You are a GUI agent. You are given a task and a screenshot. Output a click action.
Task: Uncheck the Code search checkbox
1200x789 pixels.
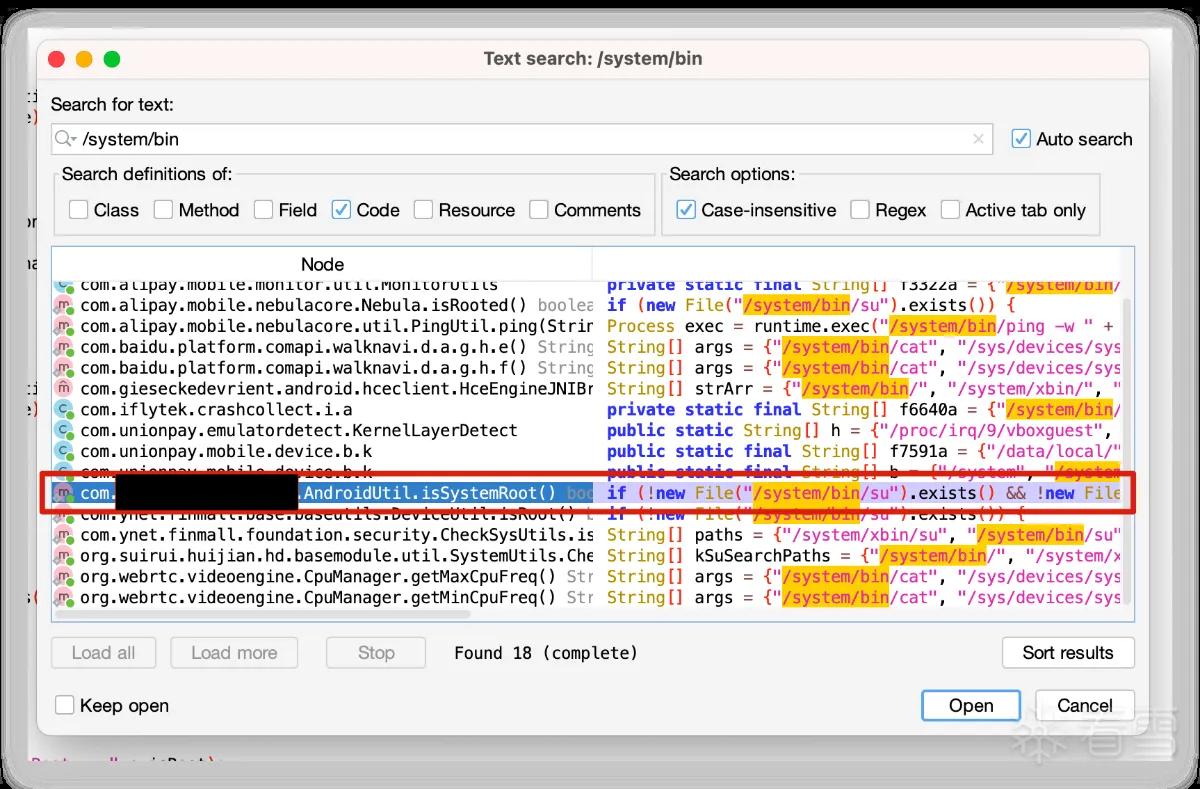tap(341, 210)
